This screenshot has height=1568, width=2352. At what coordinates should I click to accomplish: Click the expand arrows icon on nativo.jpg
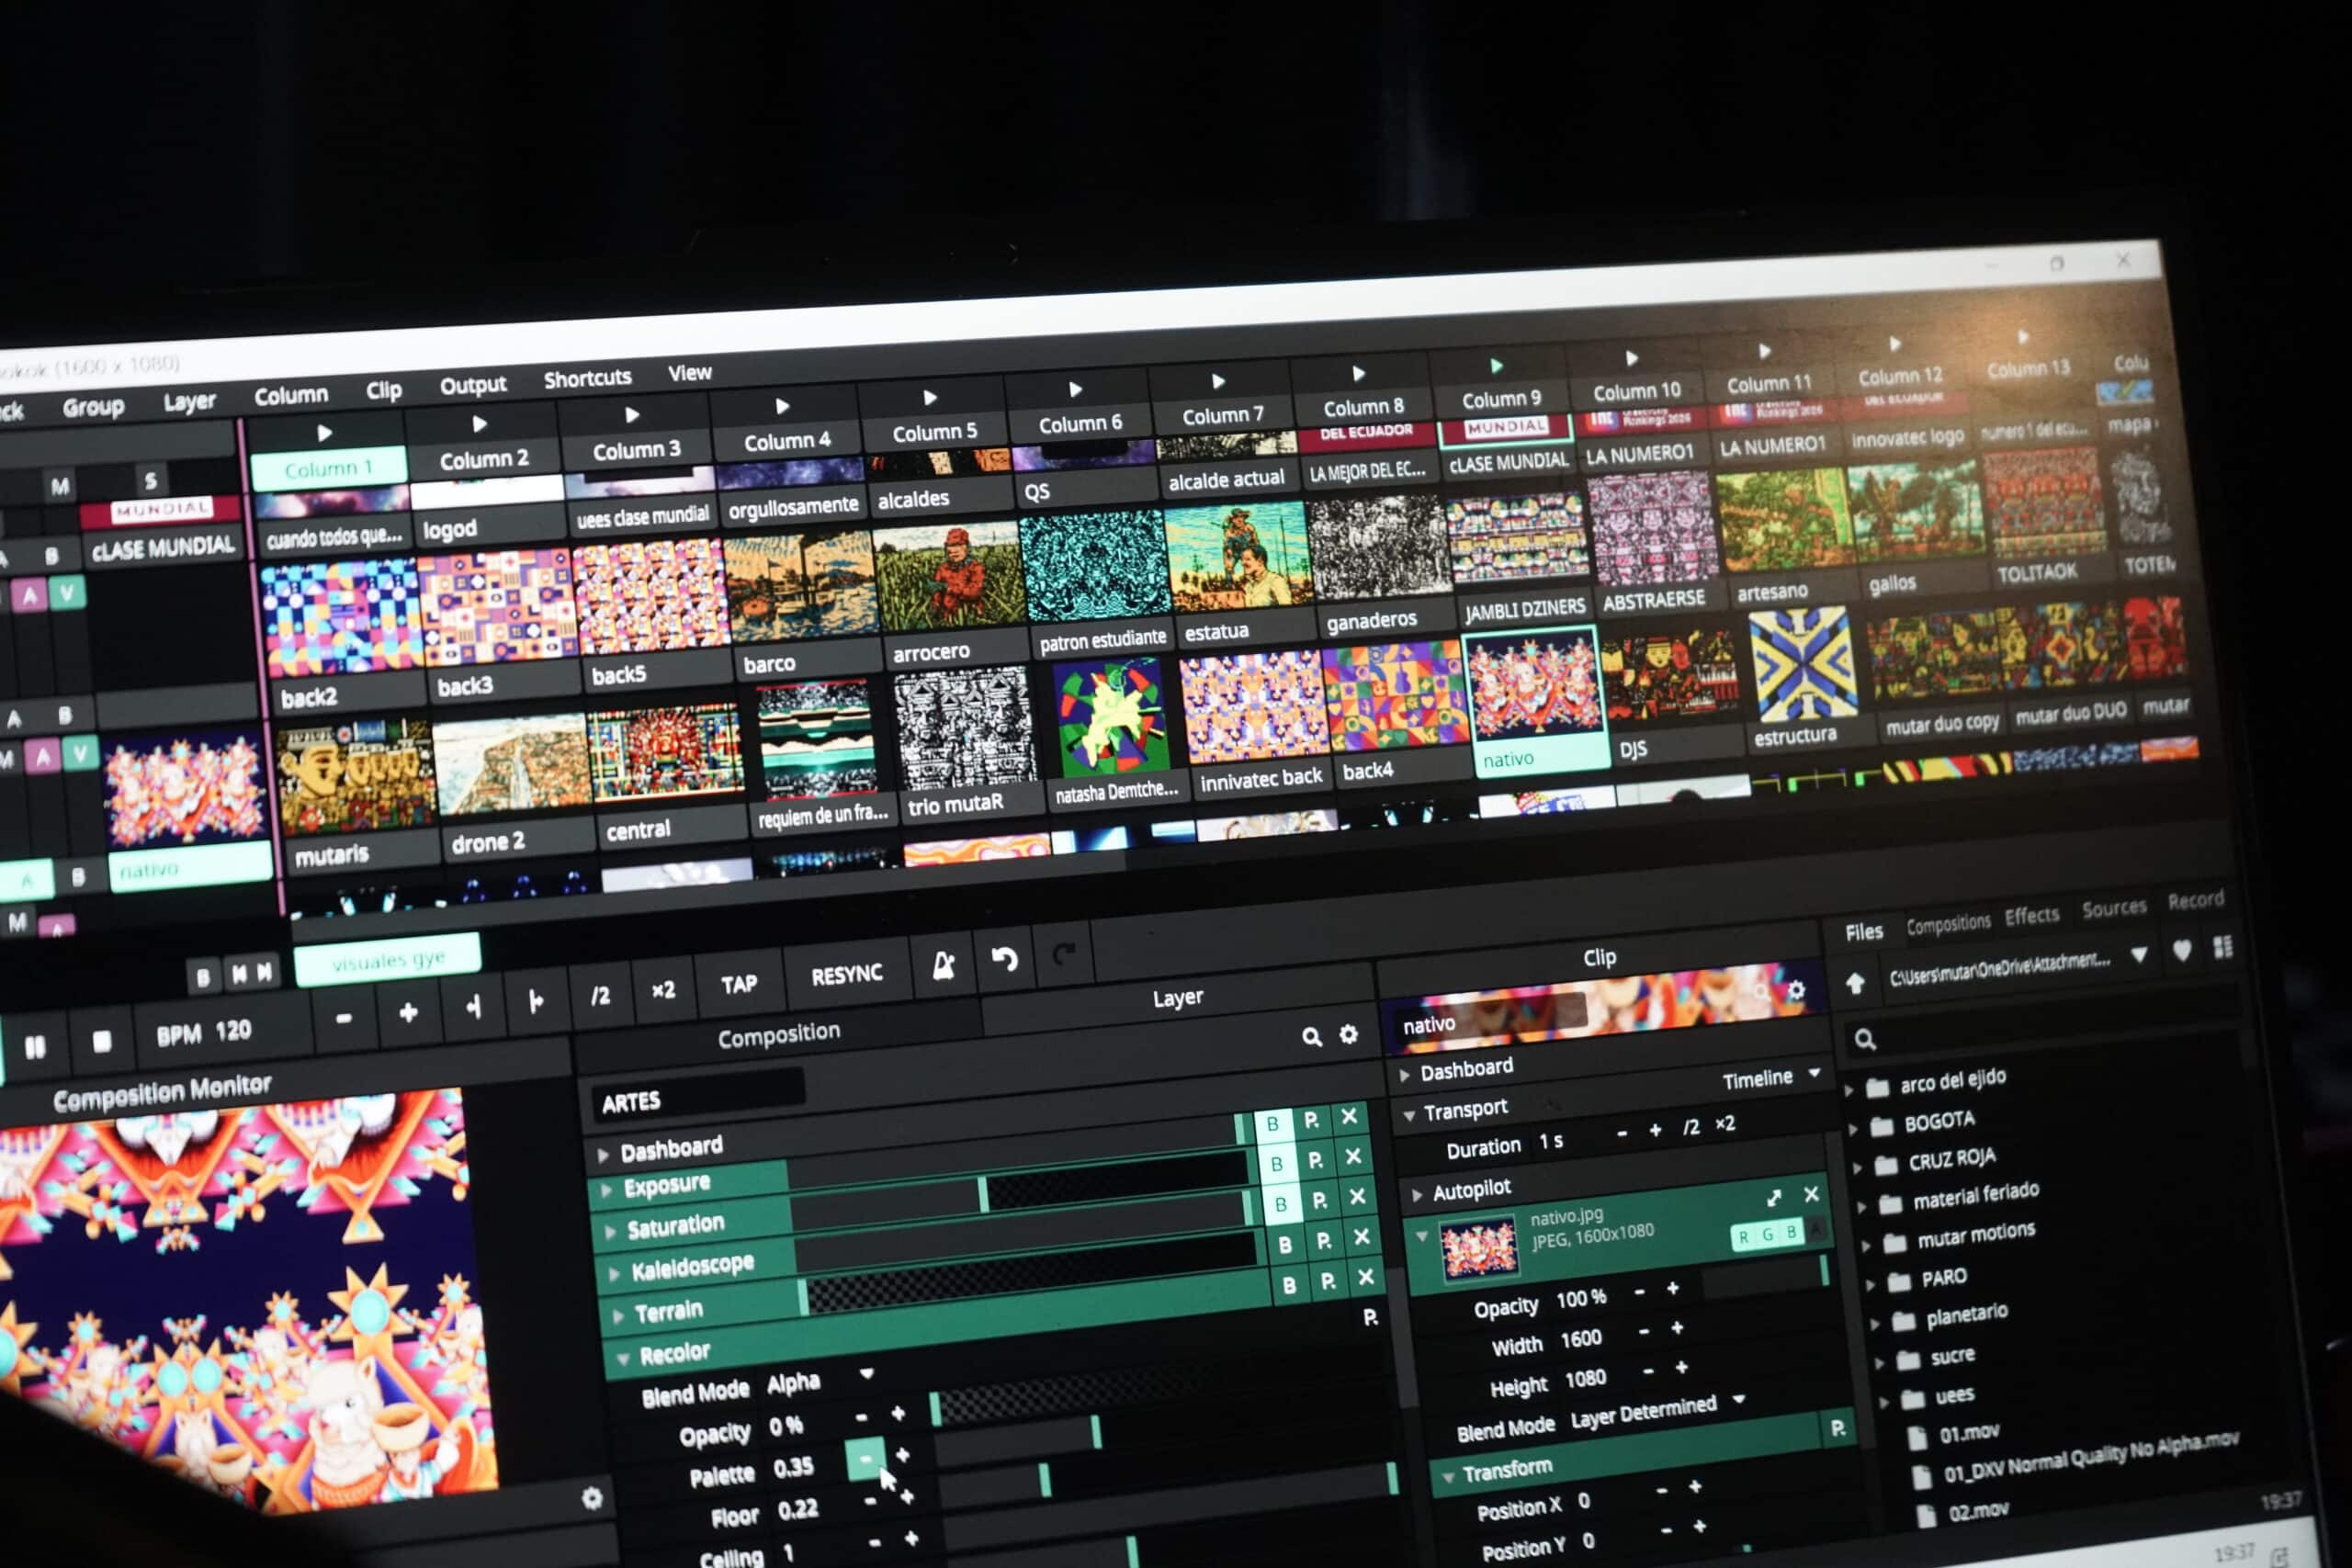point(1774,1197)
